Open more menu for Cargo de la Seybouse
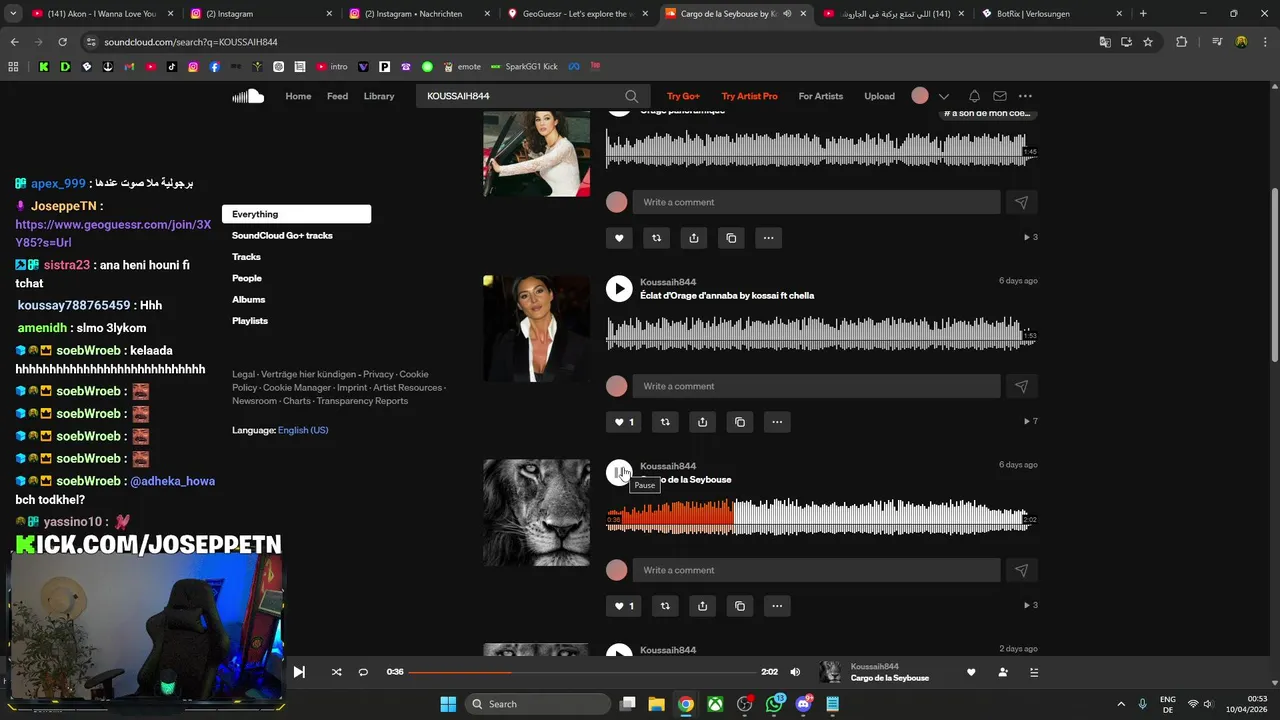 coord(777,606)
